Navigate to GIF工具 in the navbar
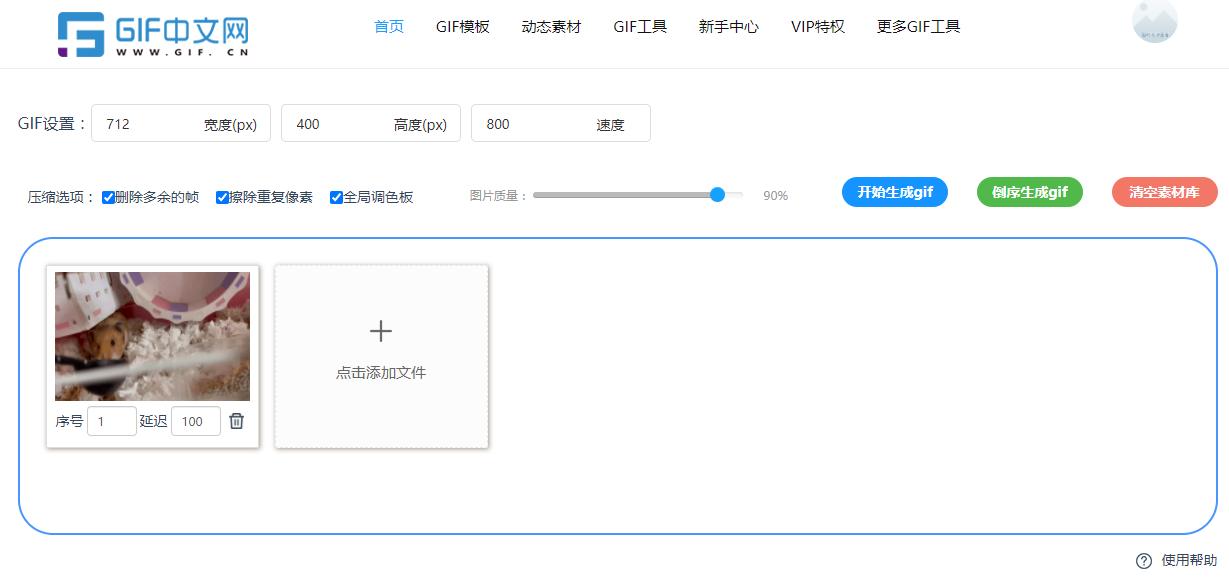Image resolution: width=1229 pixels, height=579 pixels. coord(639,27)
